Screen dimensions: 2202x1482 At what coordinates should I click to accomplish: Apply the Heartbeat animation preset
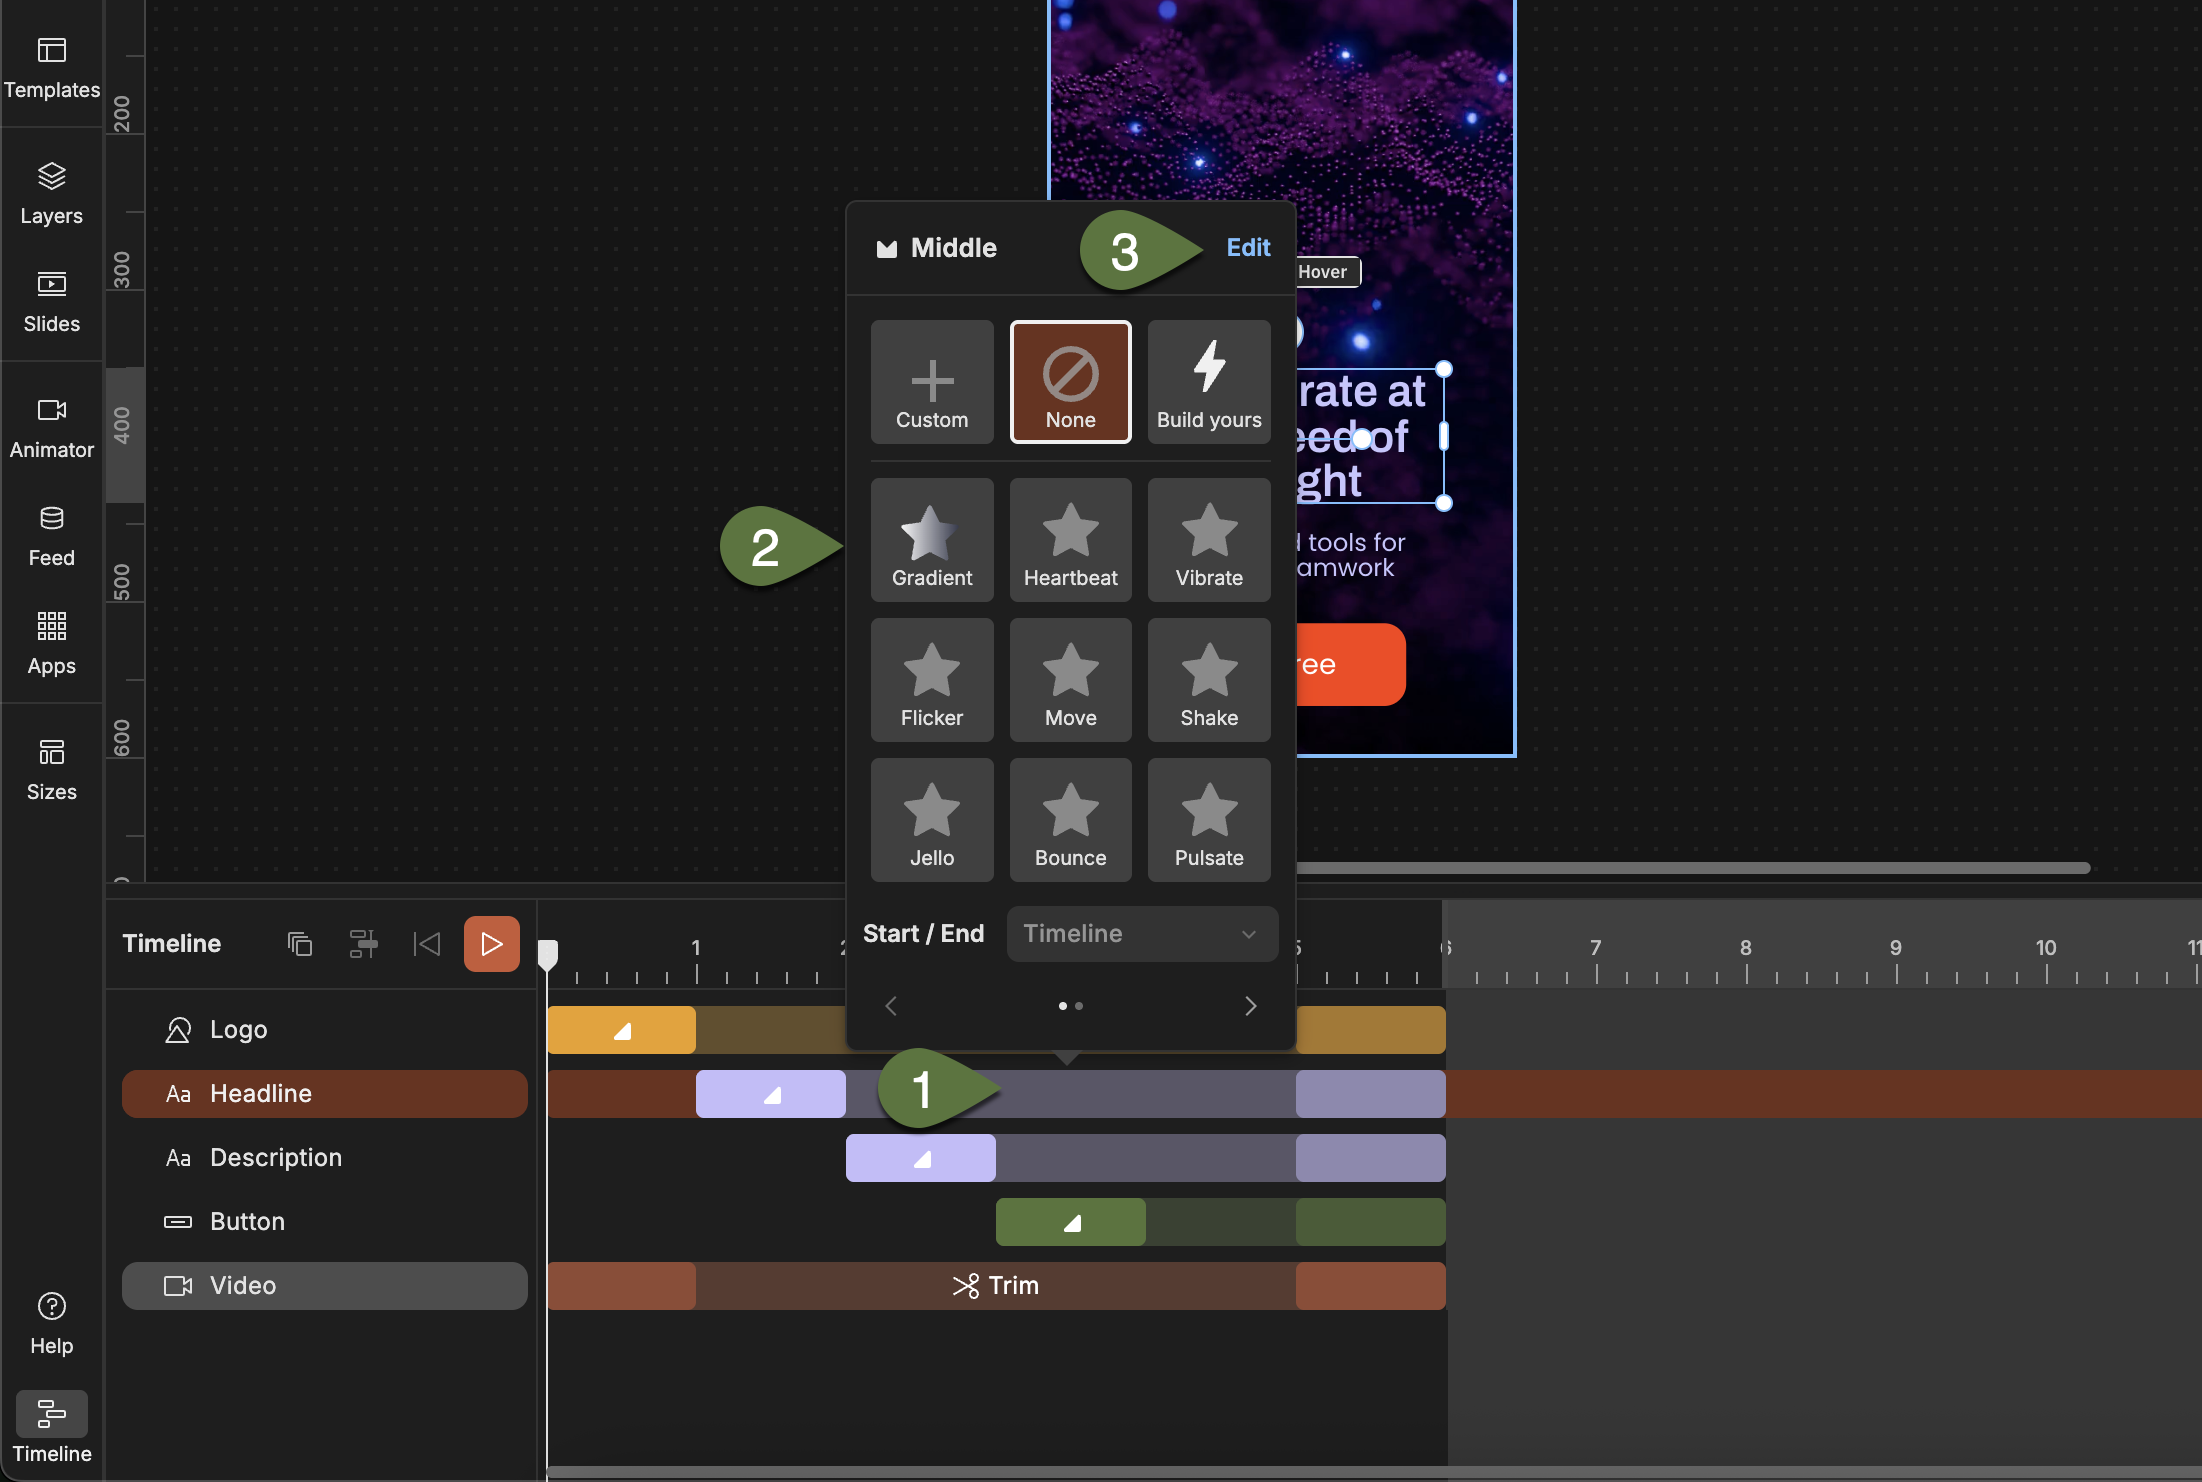1071,540
